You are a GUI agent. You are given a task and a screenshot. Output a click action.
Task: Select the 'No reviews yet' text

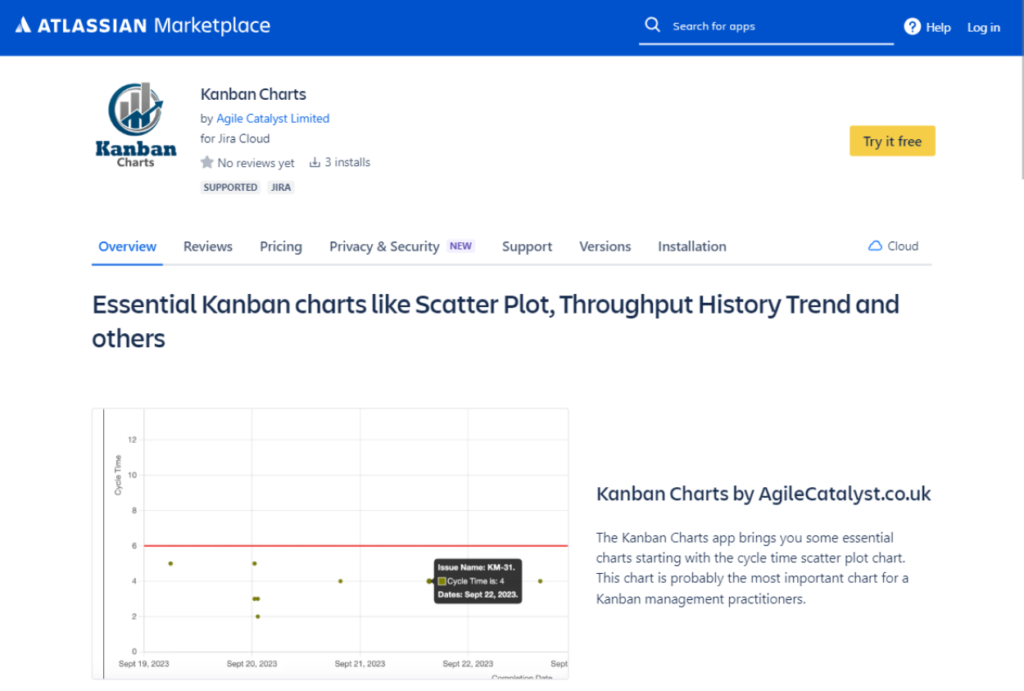coord(255,163)
